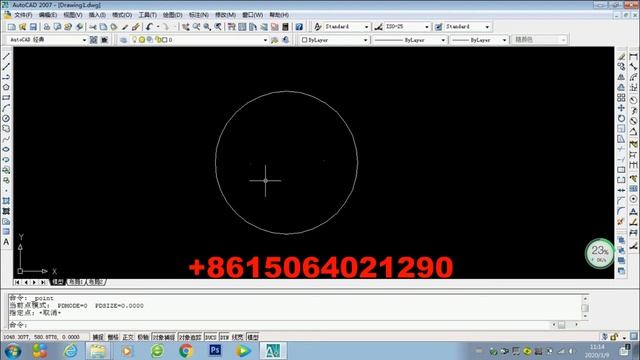Viewport: 640px width, 360px height.
Task: Toggle layer 0 lightbulb on/off
Action: tap(134, 40)
